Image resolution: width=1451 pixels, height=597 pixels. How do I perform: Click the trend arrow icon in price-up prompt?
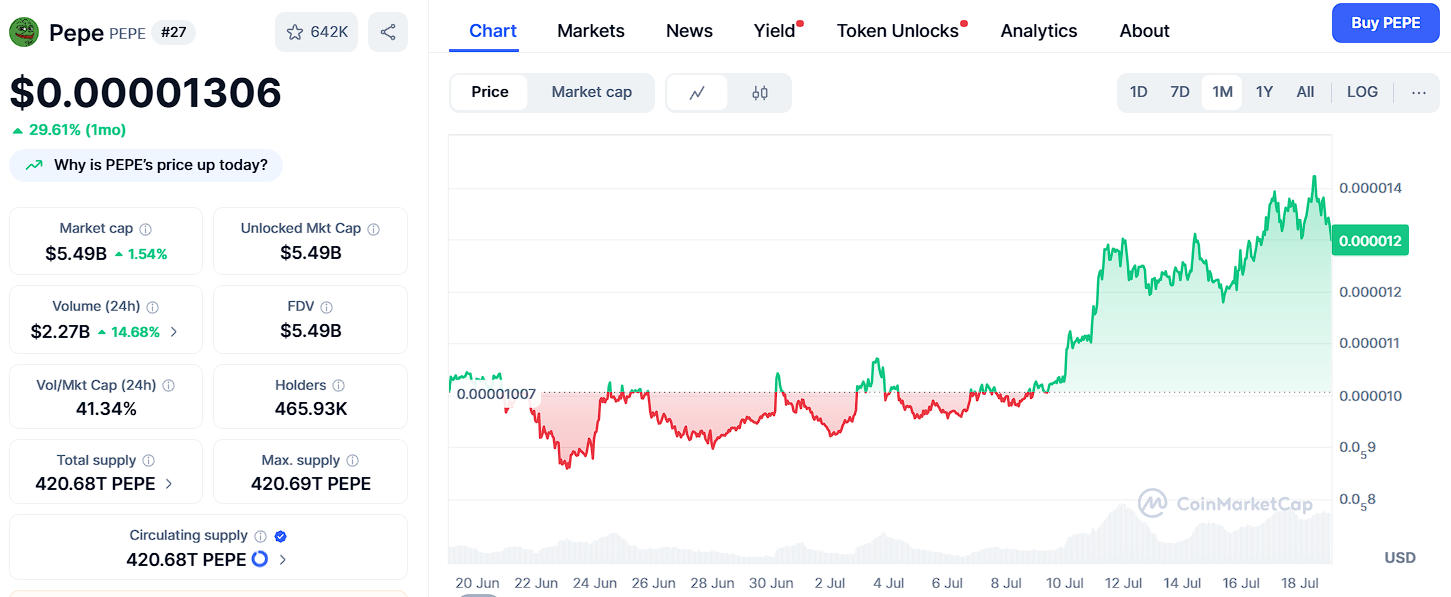[x=35, y=165]
